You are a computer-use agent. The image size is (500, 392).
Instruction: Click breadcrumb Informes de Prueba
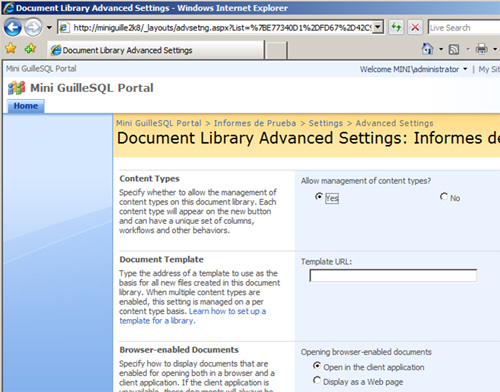pyautogui.click(x=255, y=123)
